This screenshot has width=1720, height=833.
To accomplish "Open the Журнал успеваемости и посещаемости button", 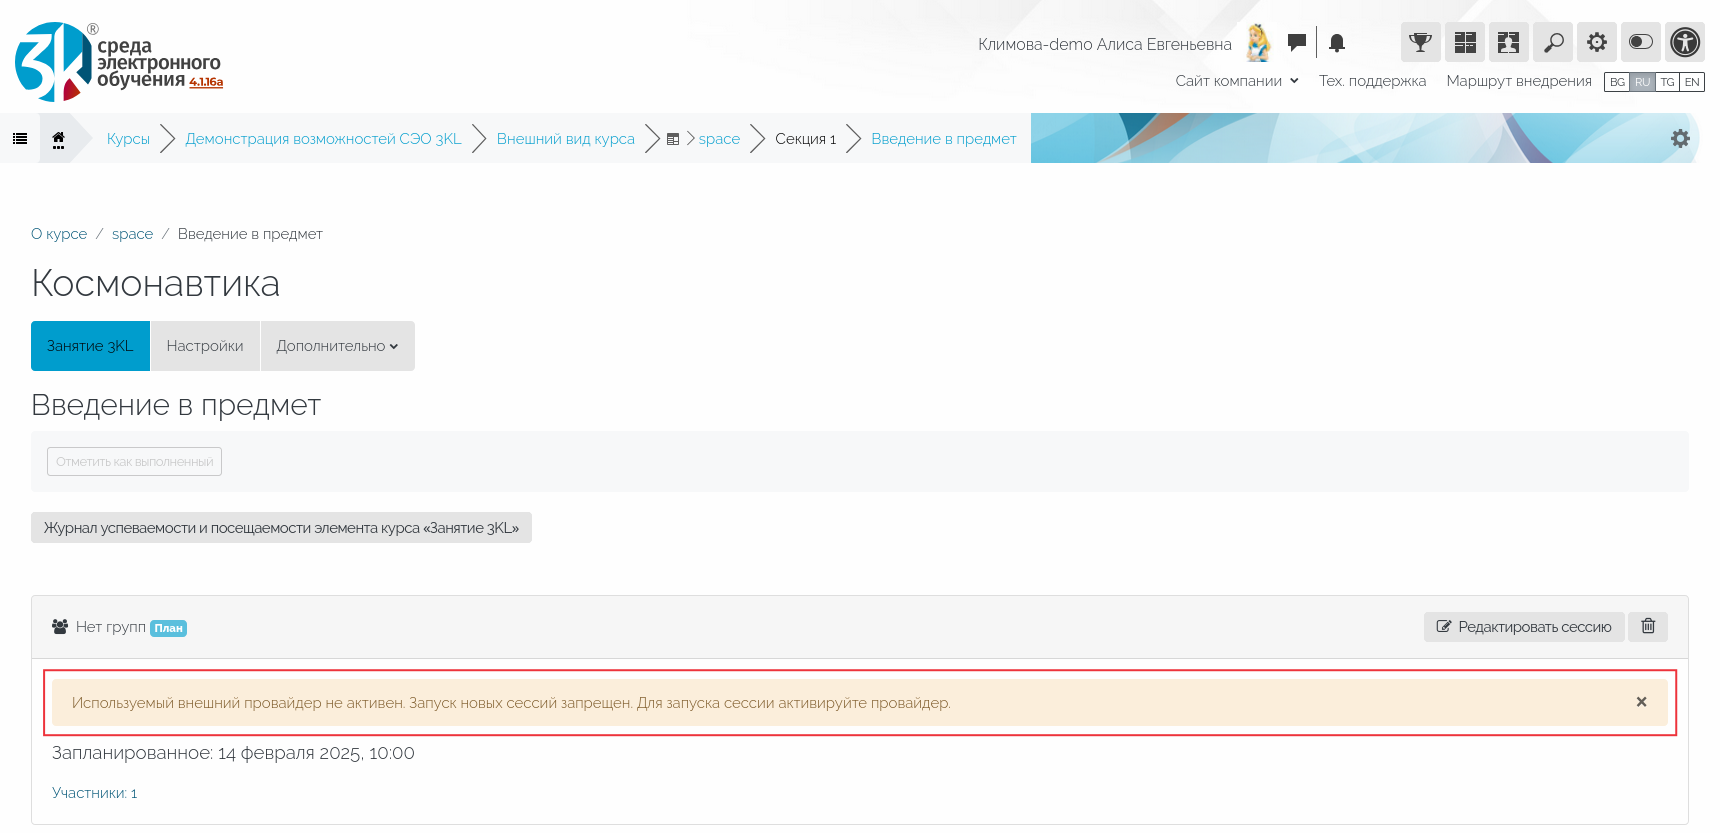I will click(281, 528).
